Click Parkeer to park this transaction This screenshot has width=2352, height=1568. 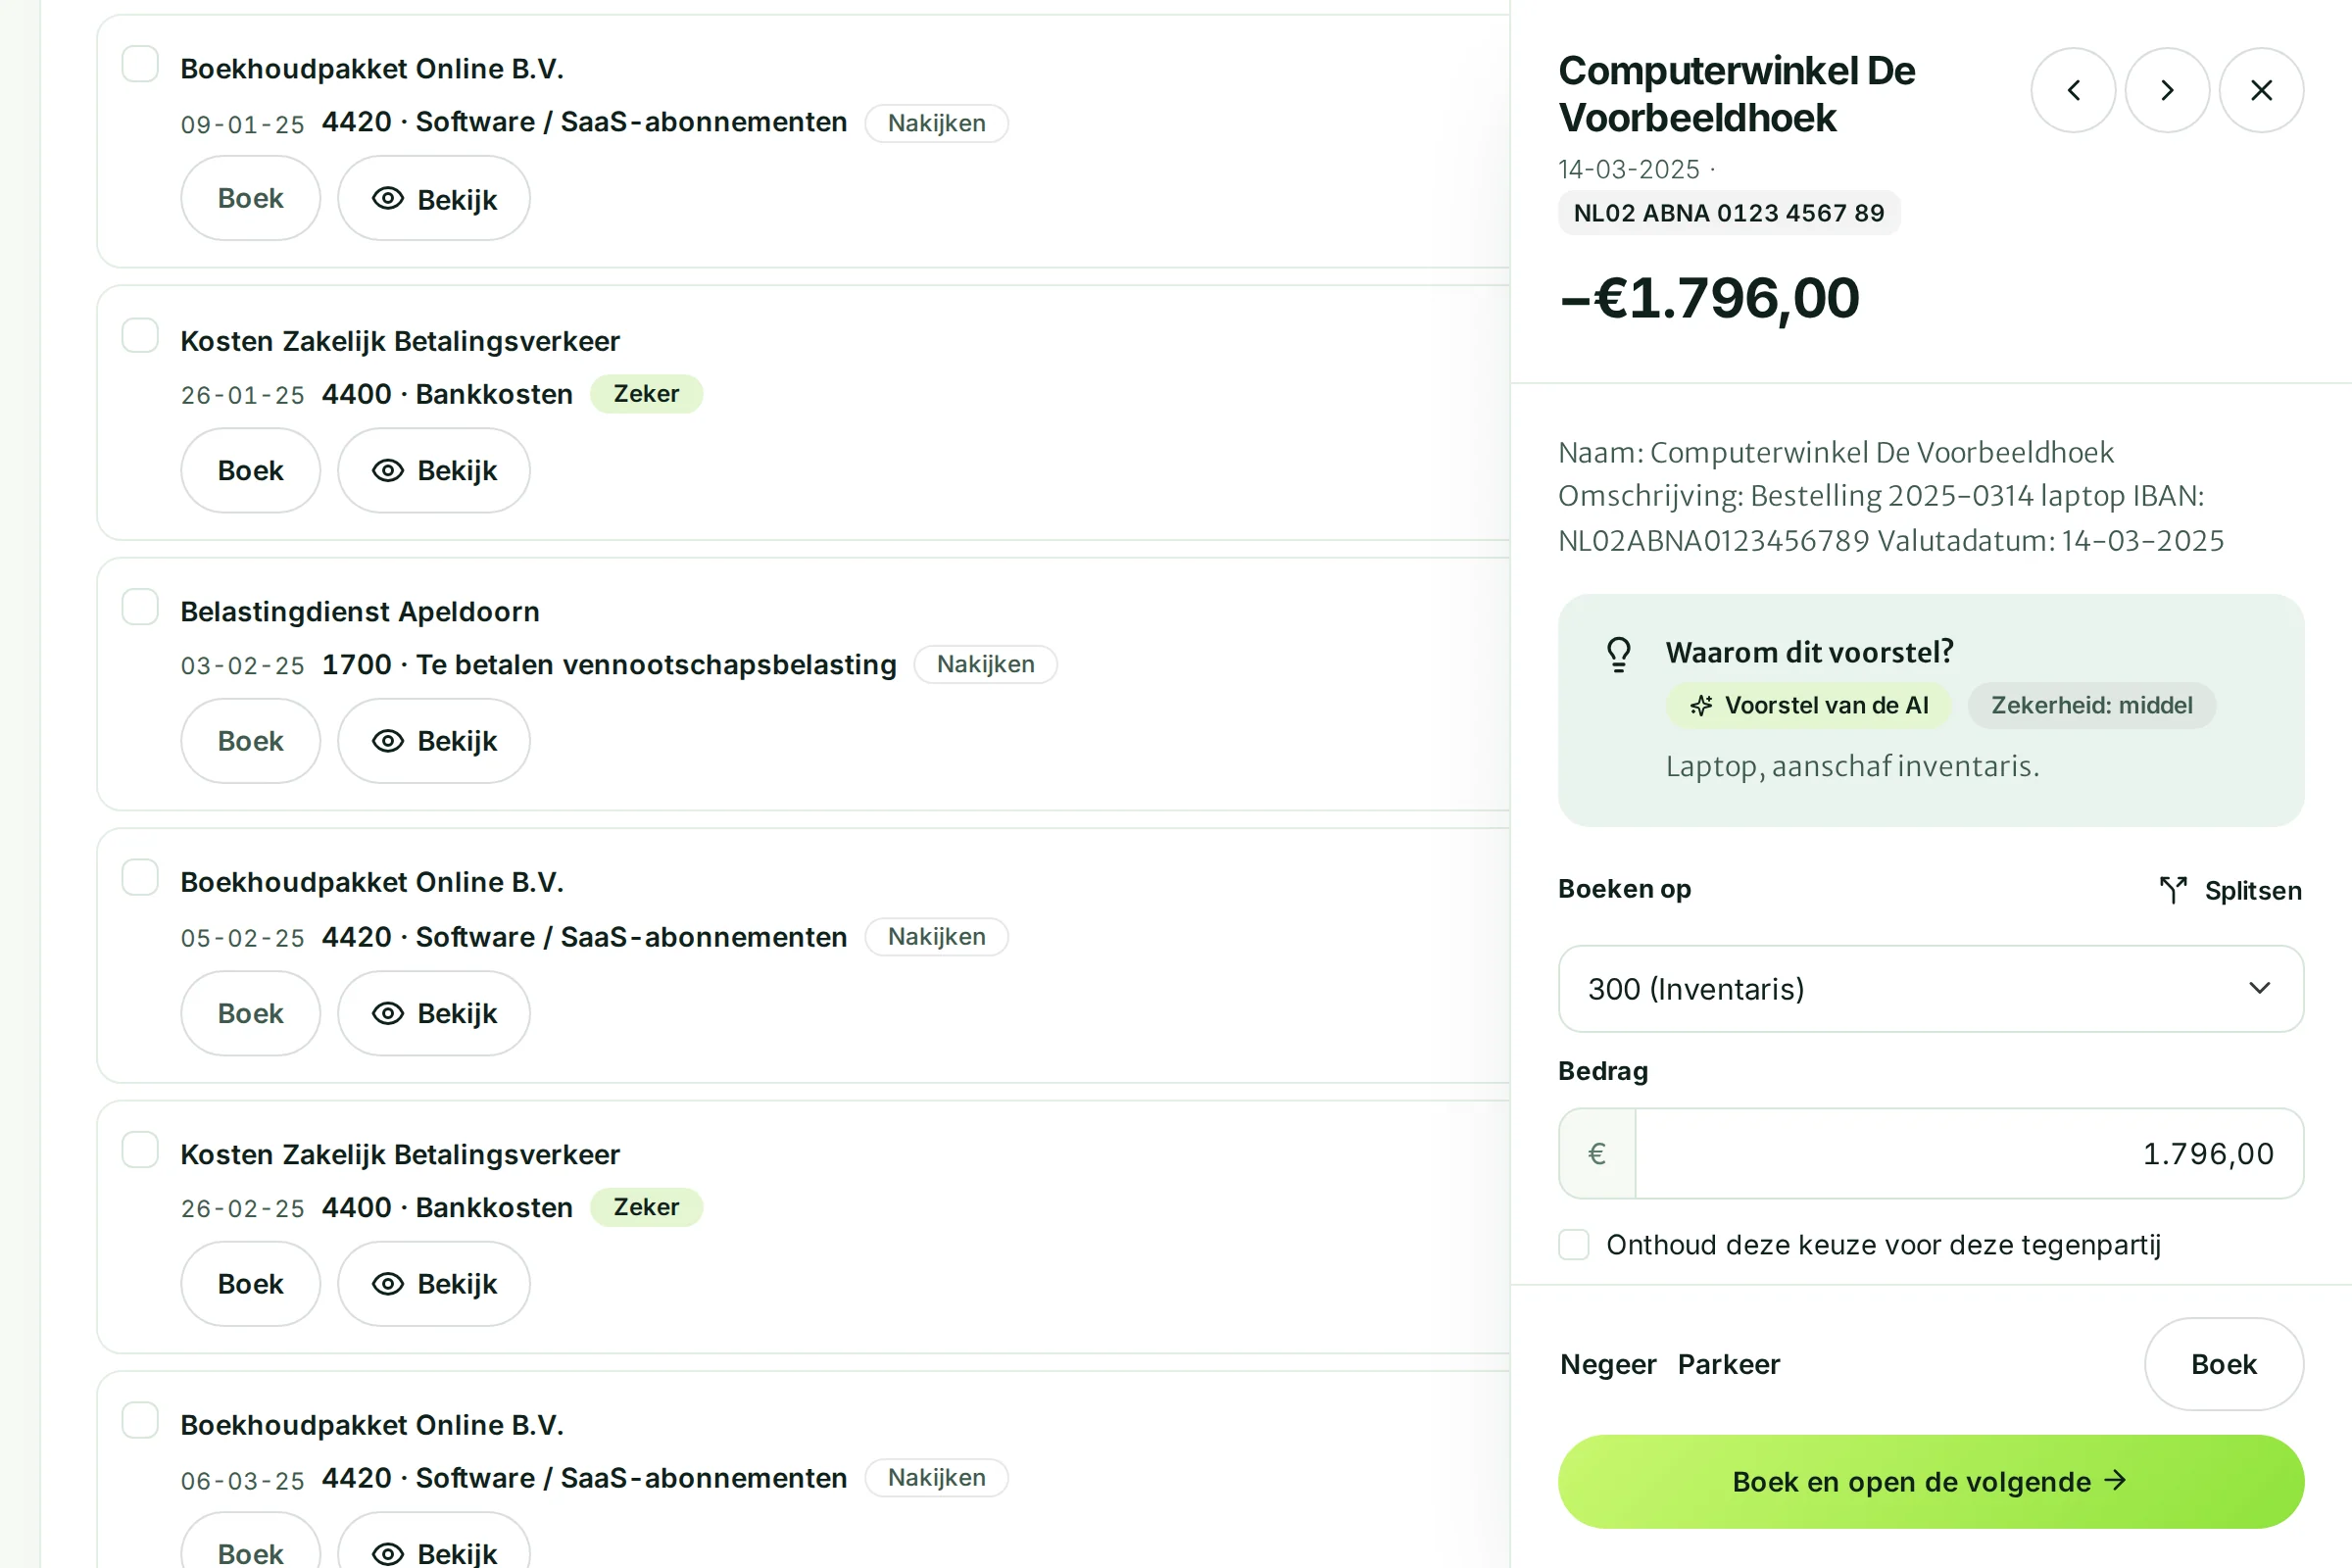1729,1365
